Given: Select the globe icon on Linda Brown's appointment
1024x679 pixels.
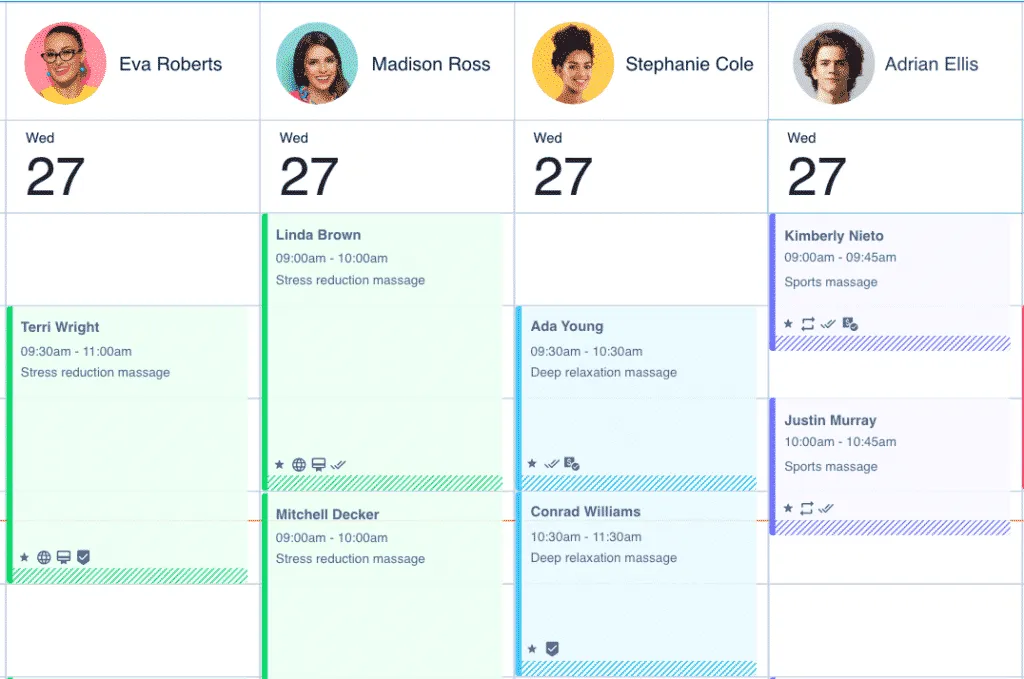Looking at the screenshot, I should (x=298, y=464).
